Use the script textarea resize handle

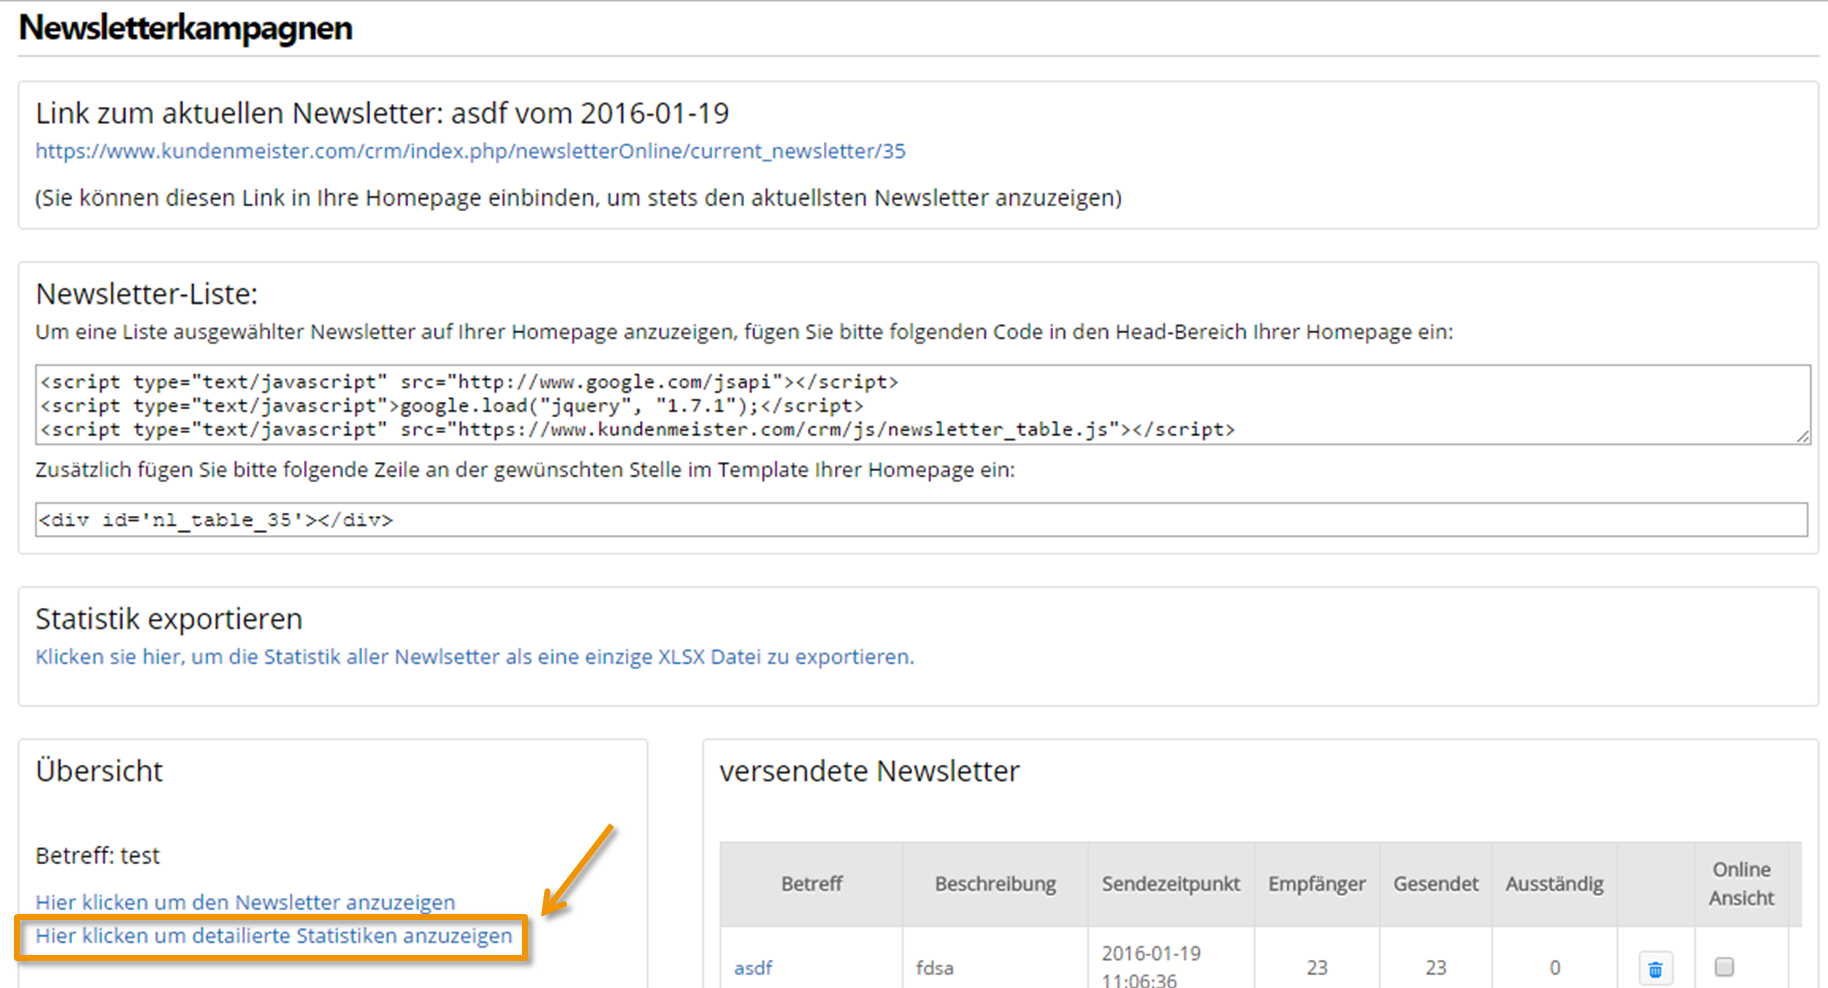click(1802, 436)
